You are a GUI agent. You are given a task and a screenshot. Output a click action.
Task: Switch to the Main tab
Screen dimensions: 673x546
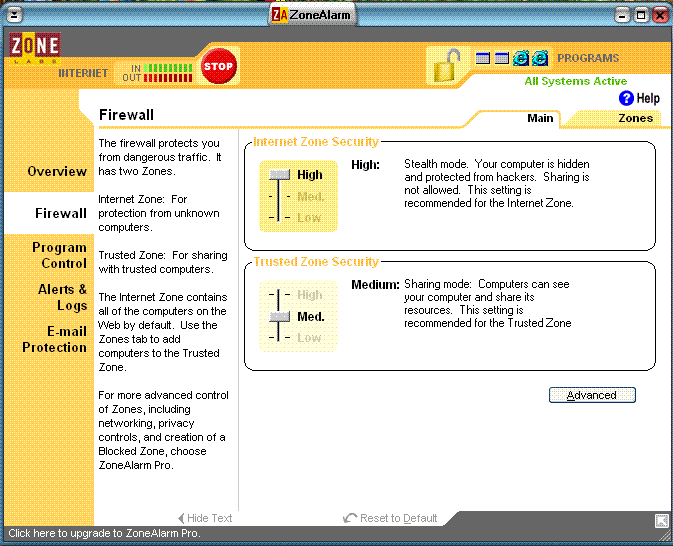[x=540, y=118]
